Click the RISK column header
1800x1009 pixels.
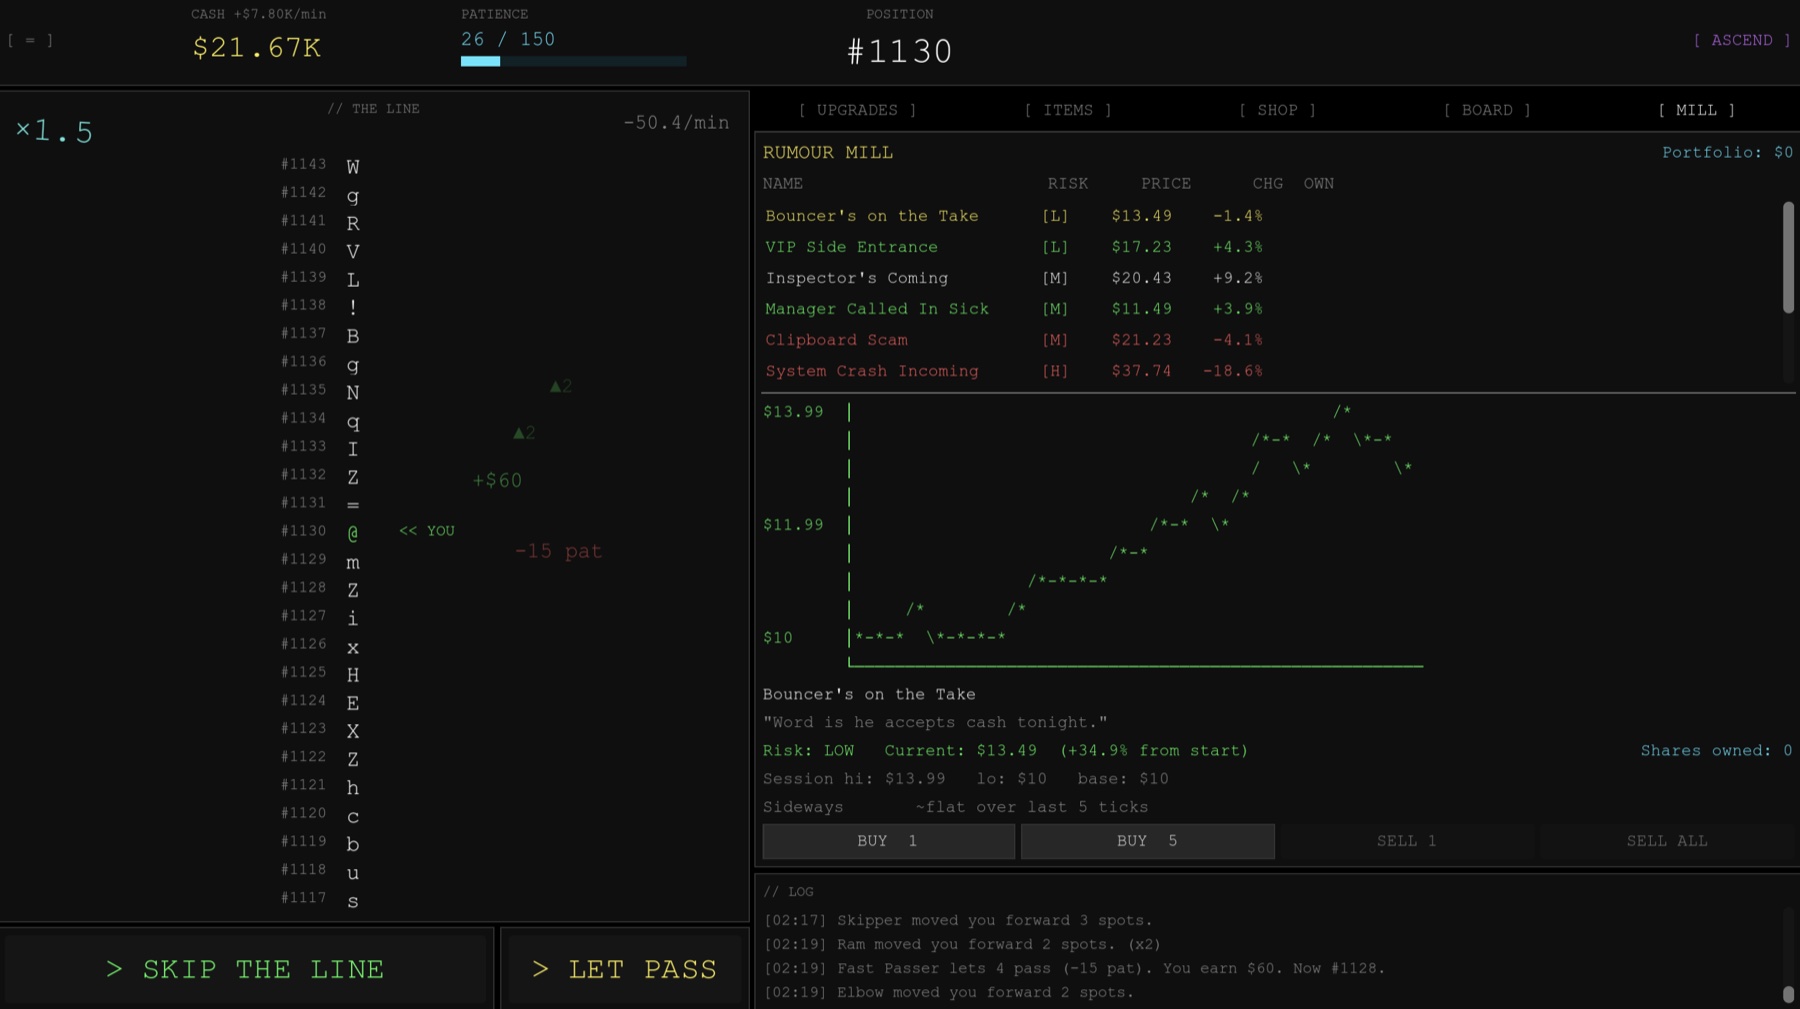click(x=1068, y=184)
